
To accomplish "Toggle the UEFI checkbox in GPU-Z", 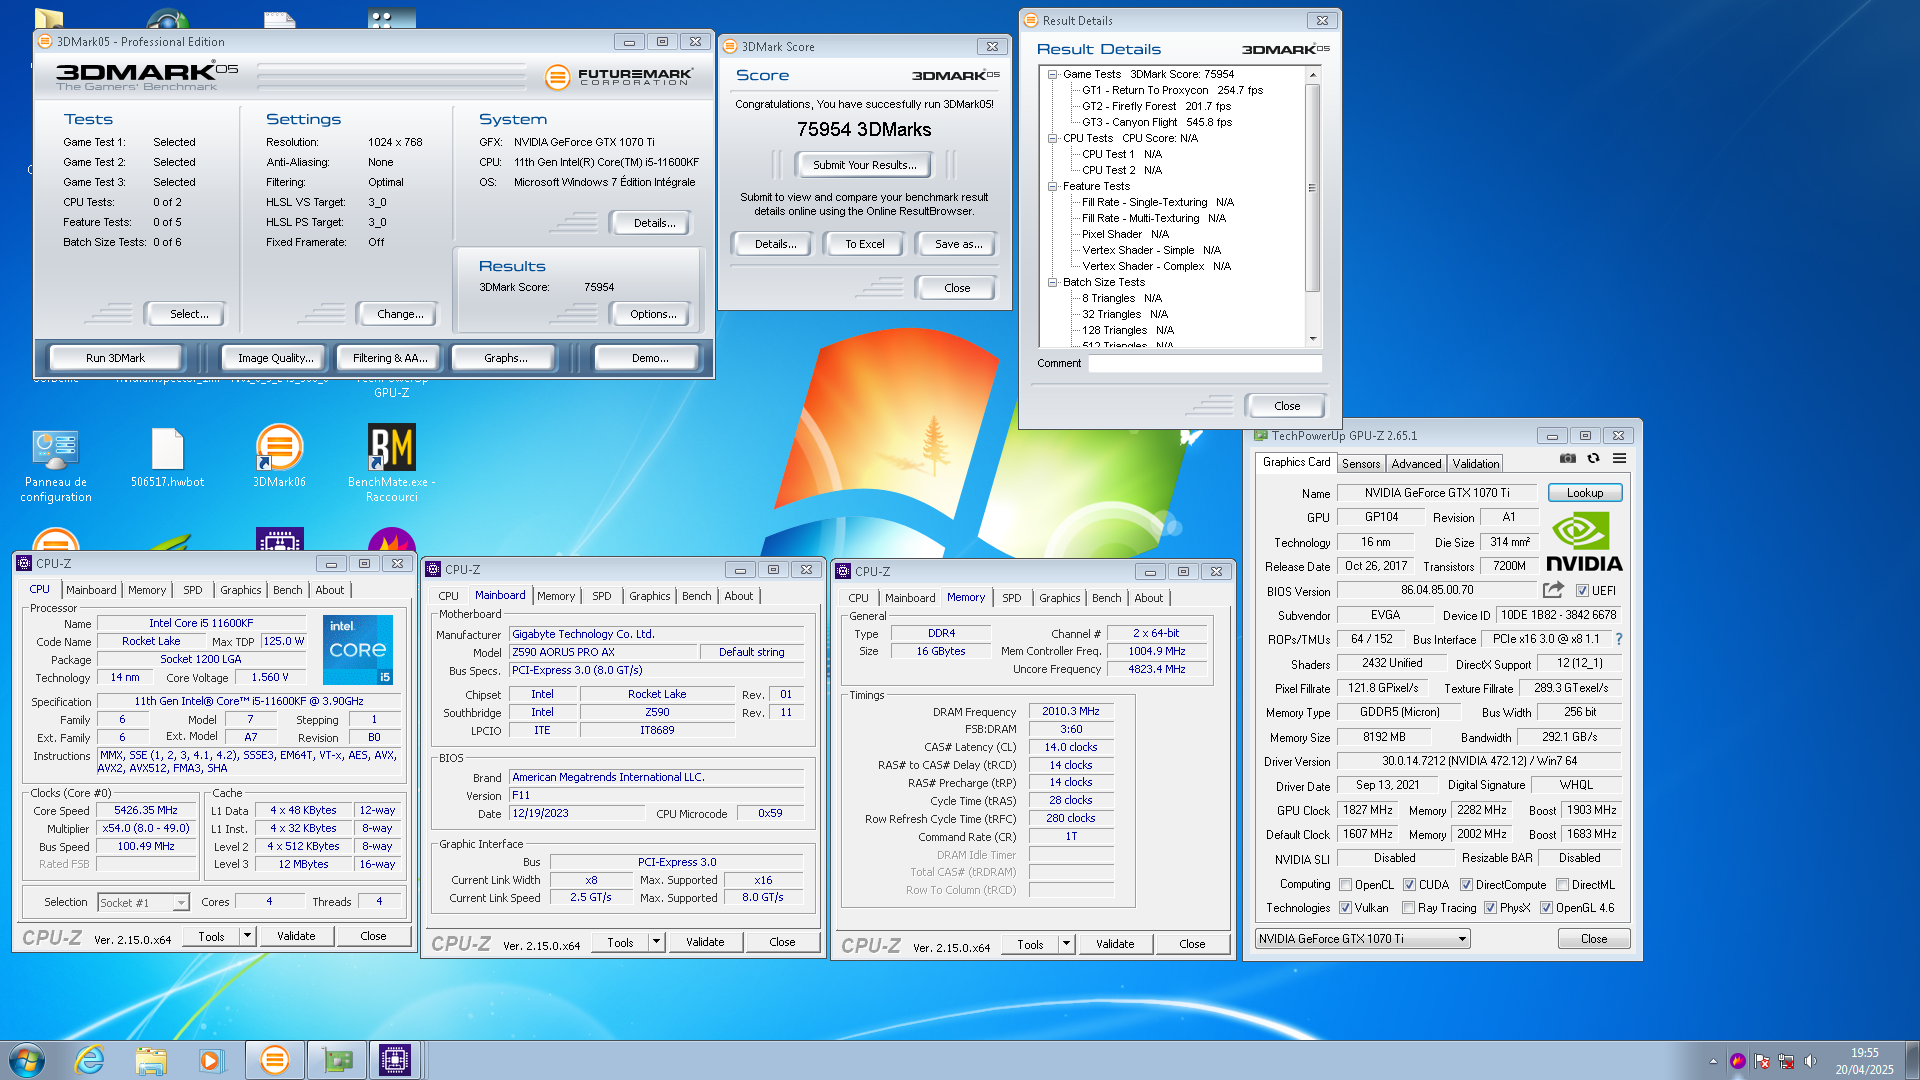I will pos(1582,591).
